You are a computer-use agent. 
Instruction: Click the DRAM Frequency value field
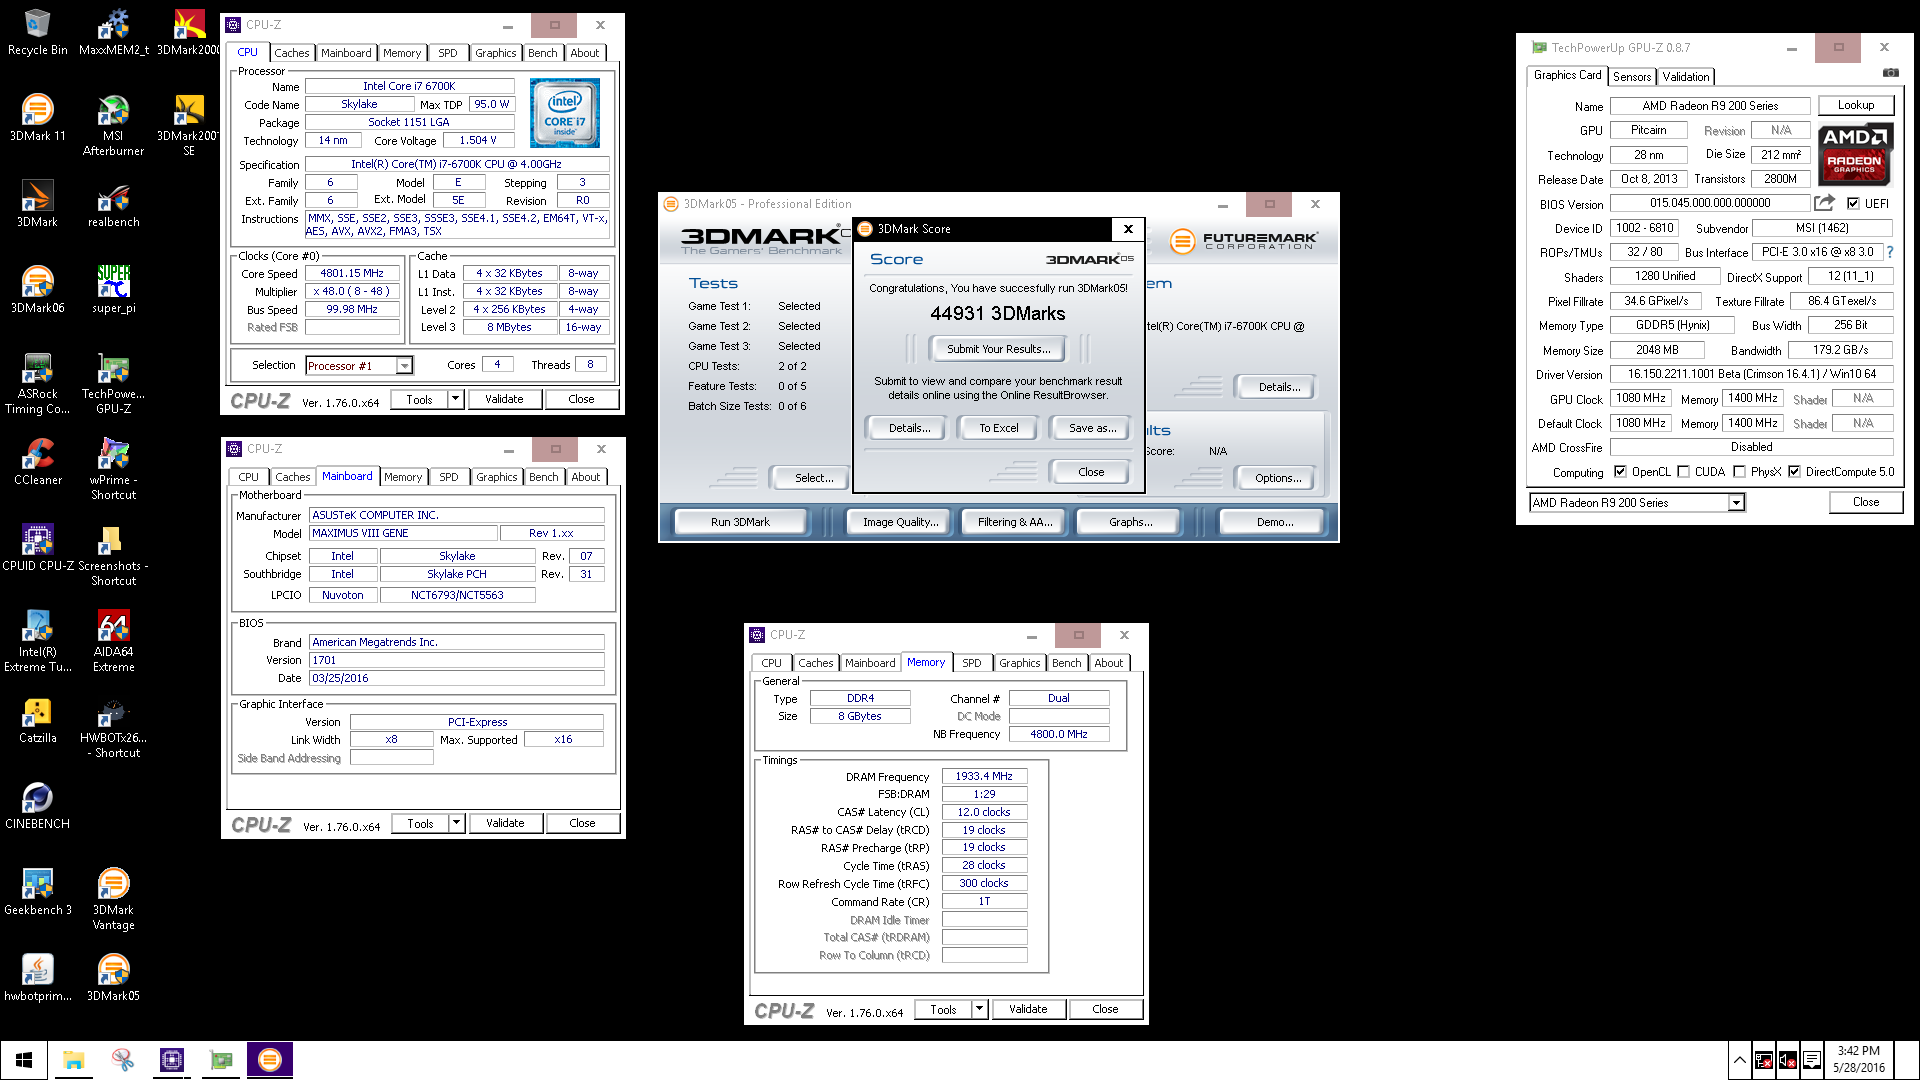[x=984, y=776]
